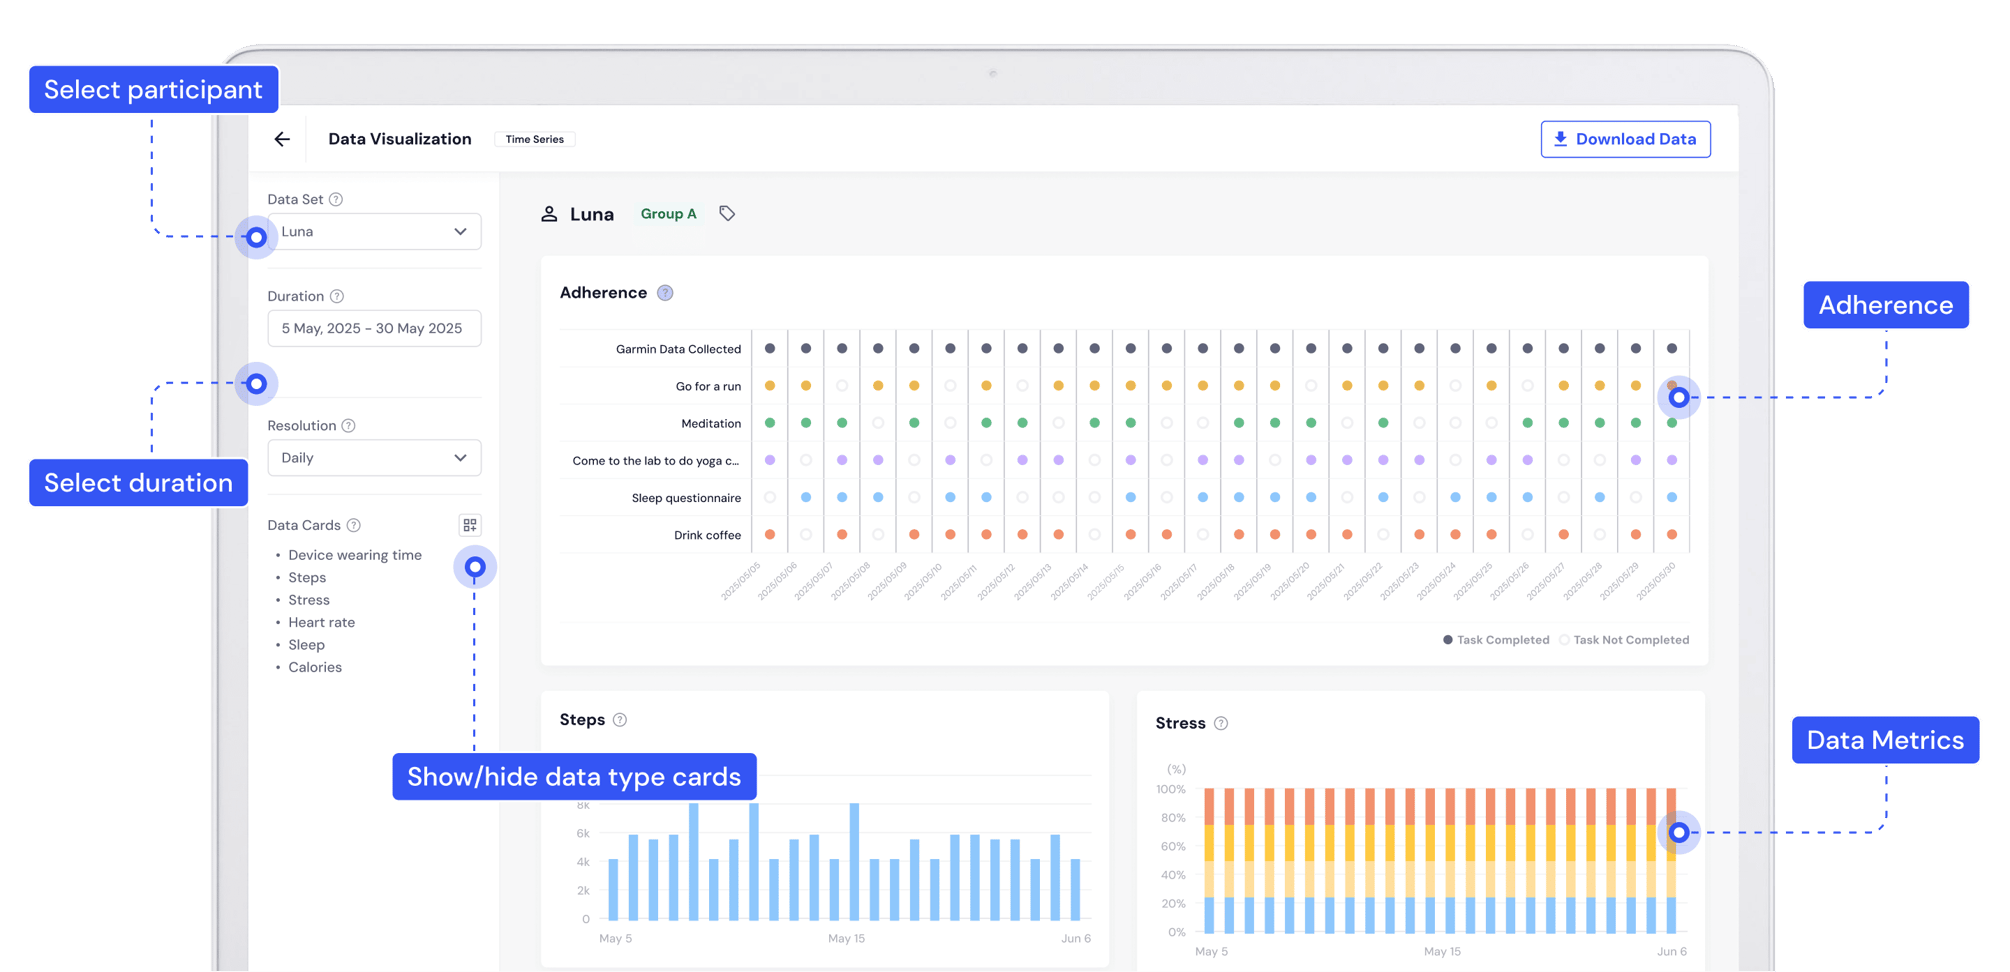Screen dimensions: 2010x972
Task: Select the Steps entry in Data Cards list
Action: coord(307,578)
